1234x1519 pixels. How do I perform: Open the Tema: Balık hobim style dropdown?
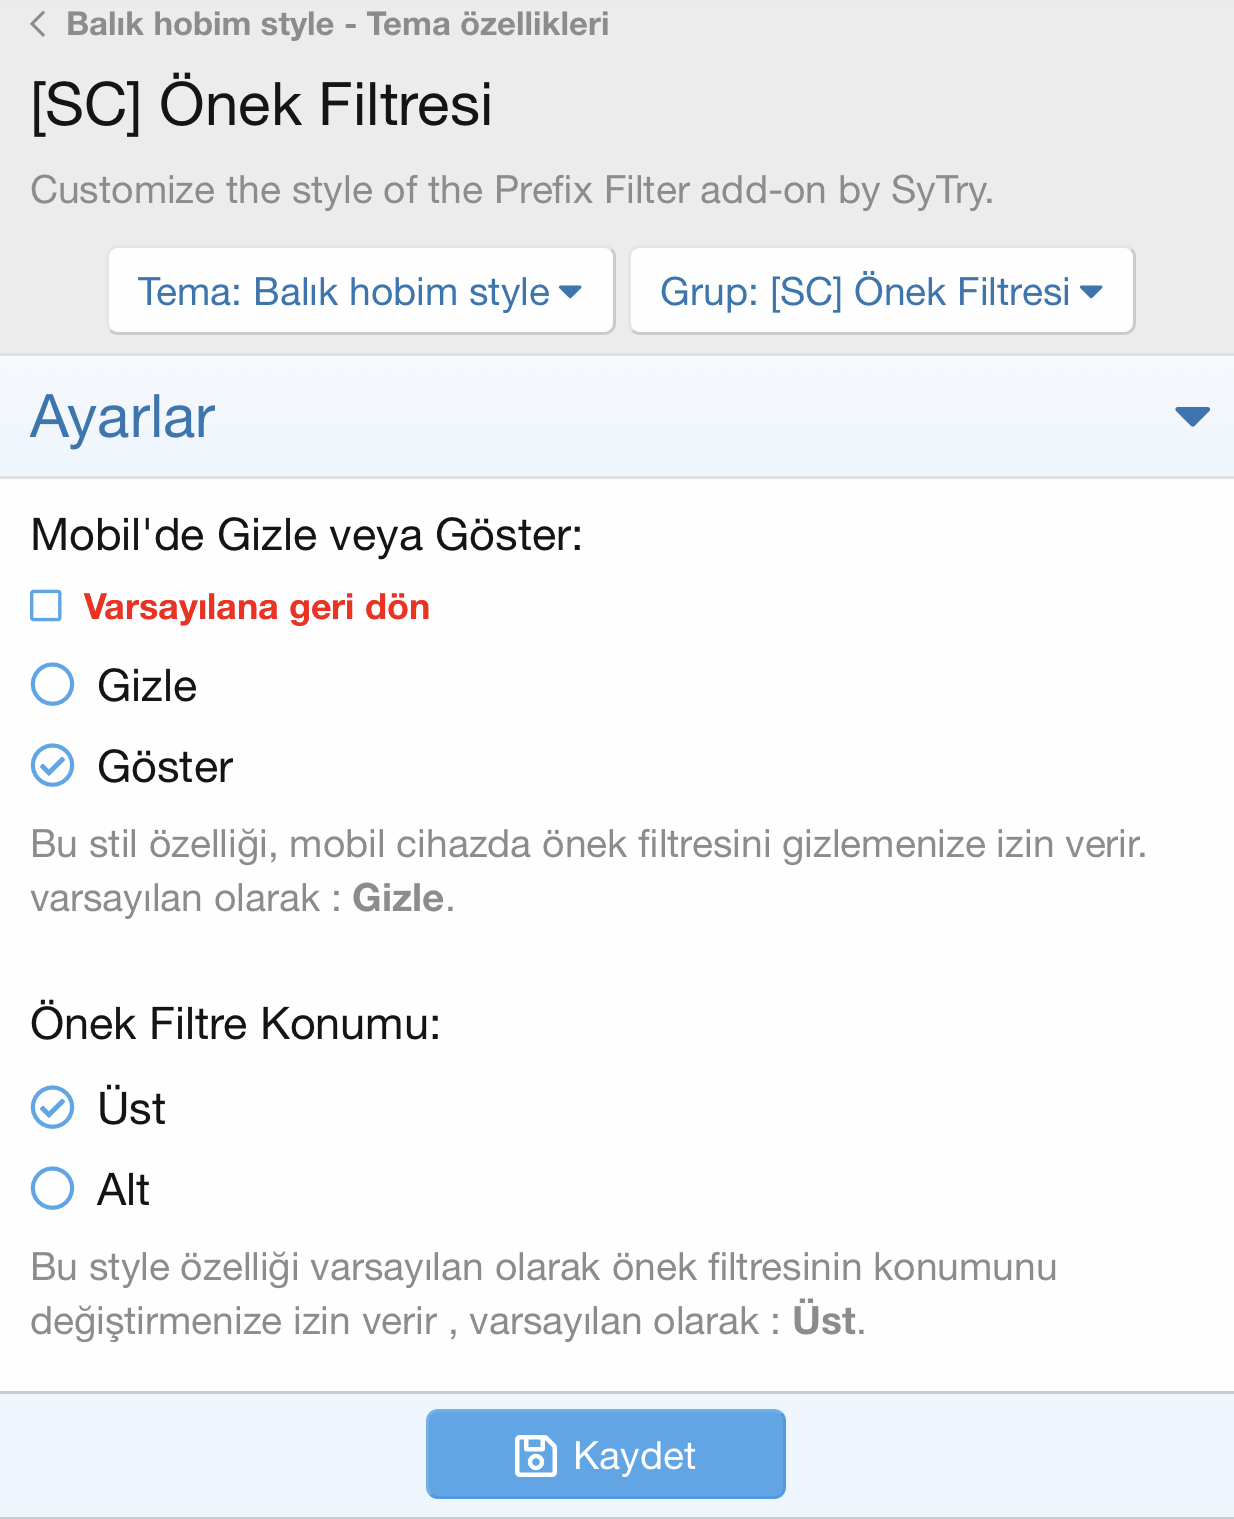(x=361, y=291)
